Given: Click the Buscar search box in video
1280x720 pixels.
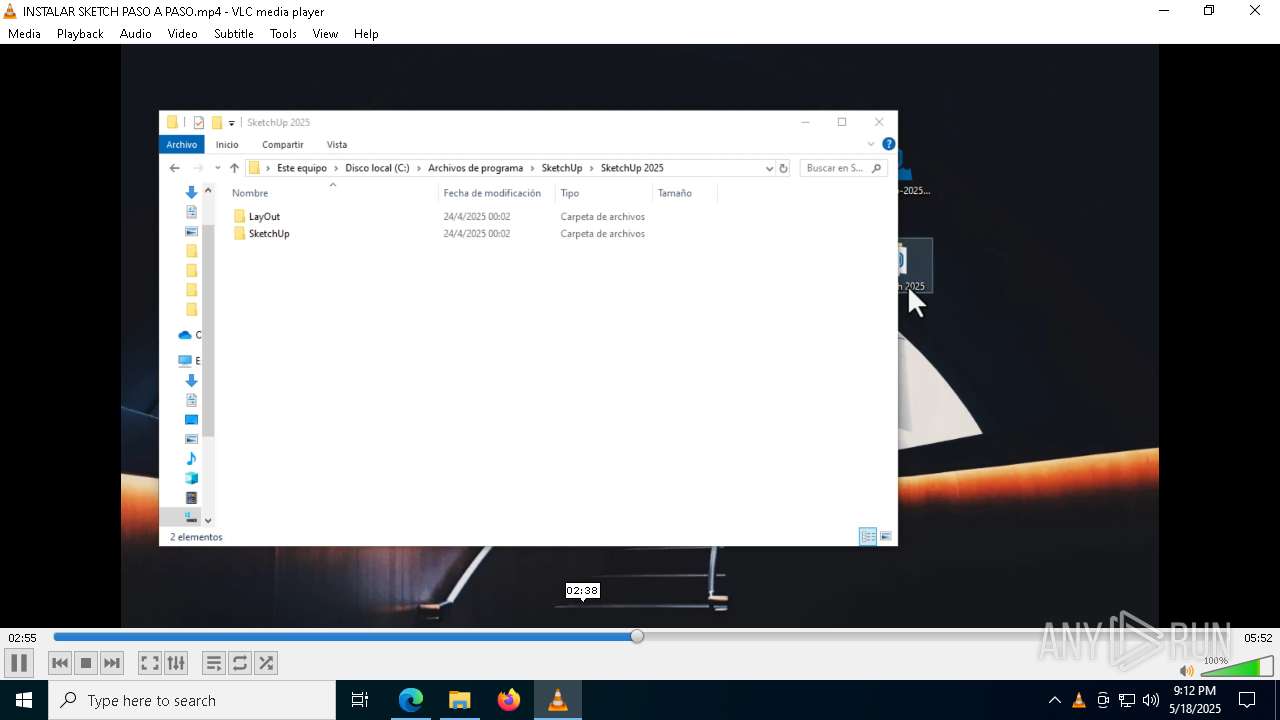Looking at the screenshot, I should [x=843, y=168].
